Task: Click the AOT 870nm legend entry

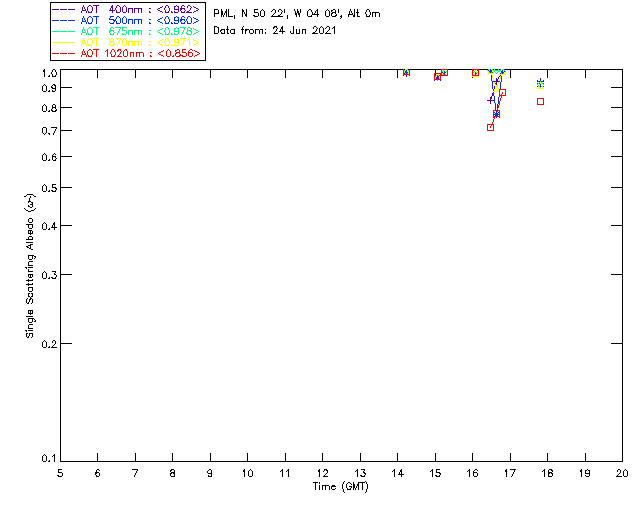Action: pos(126,42)
